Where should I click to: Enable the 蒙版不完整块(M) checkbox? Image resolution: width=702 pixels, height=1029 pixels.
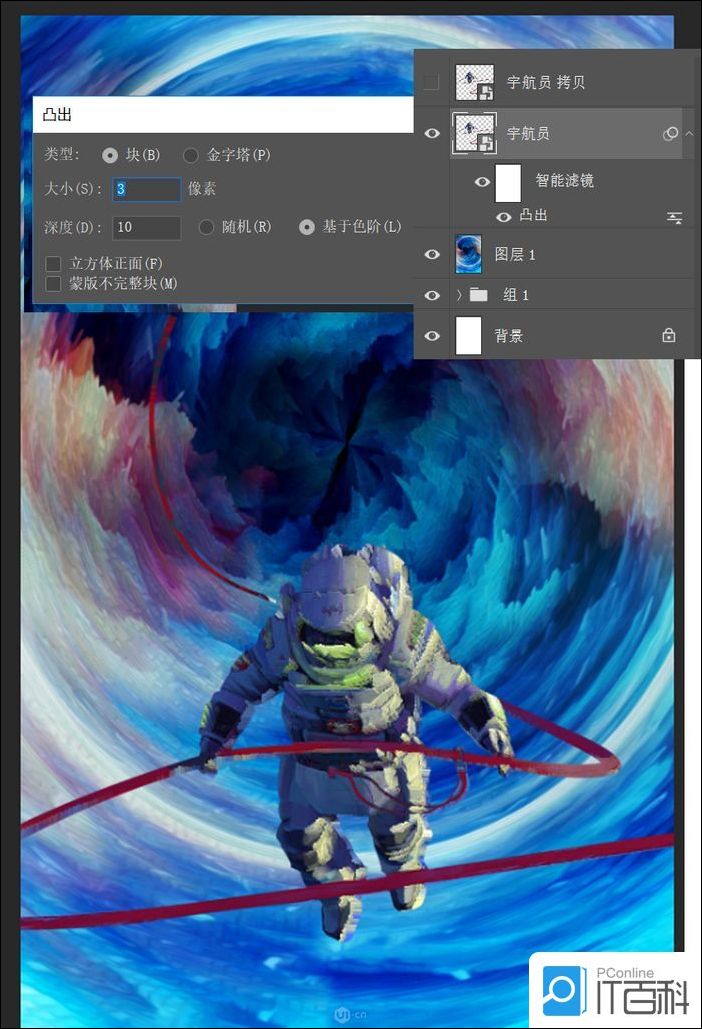53,284
